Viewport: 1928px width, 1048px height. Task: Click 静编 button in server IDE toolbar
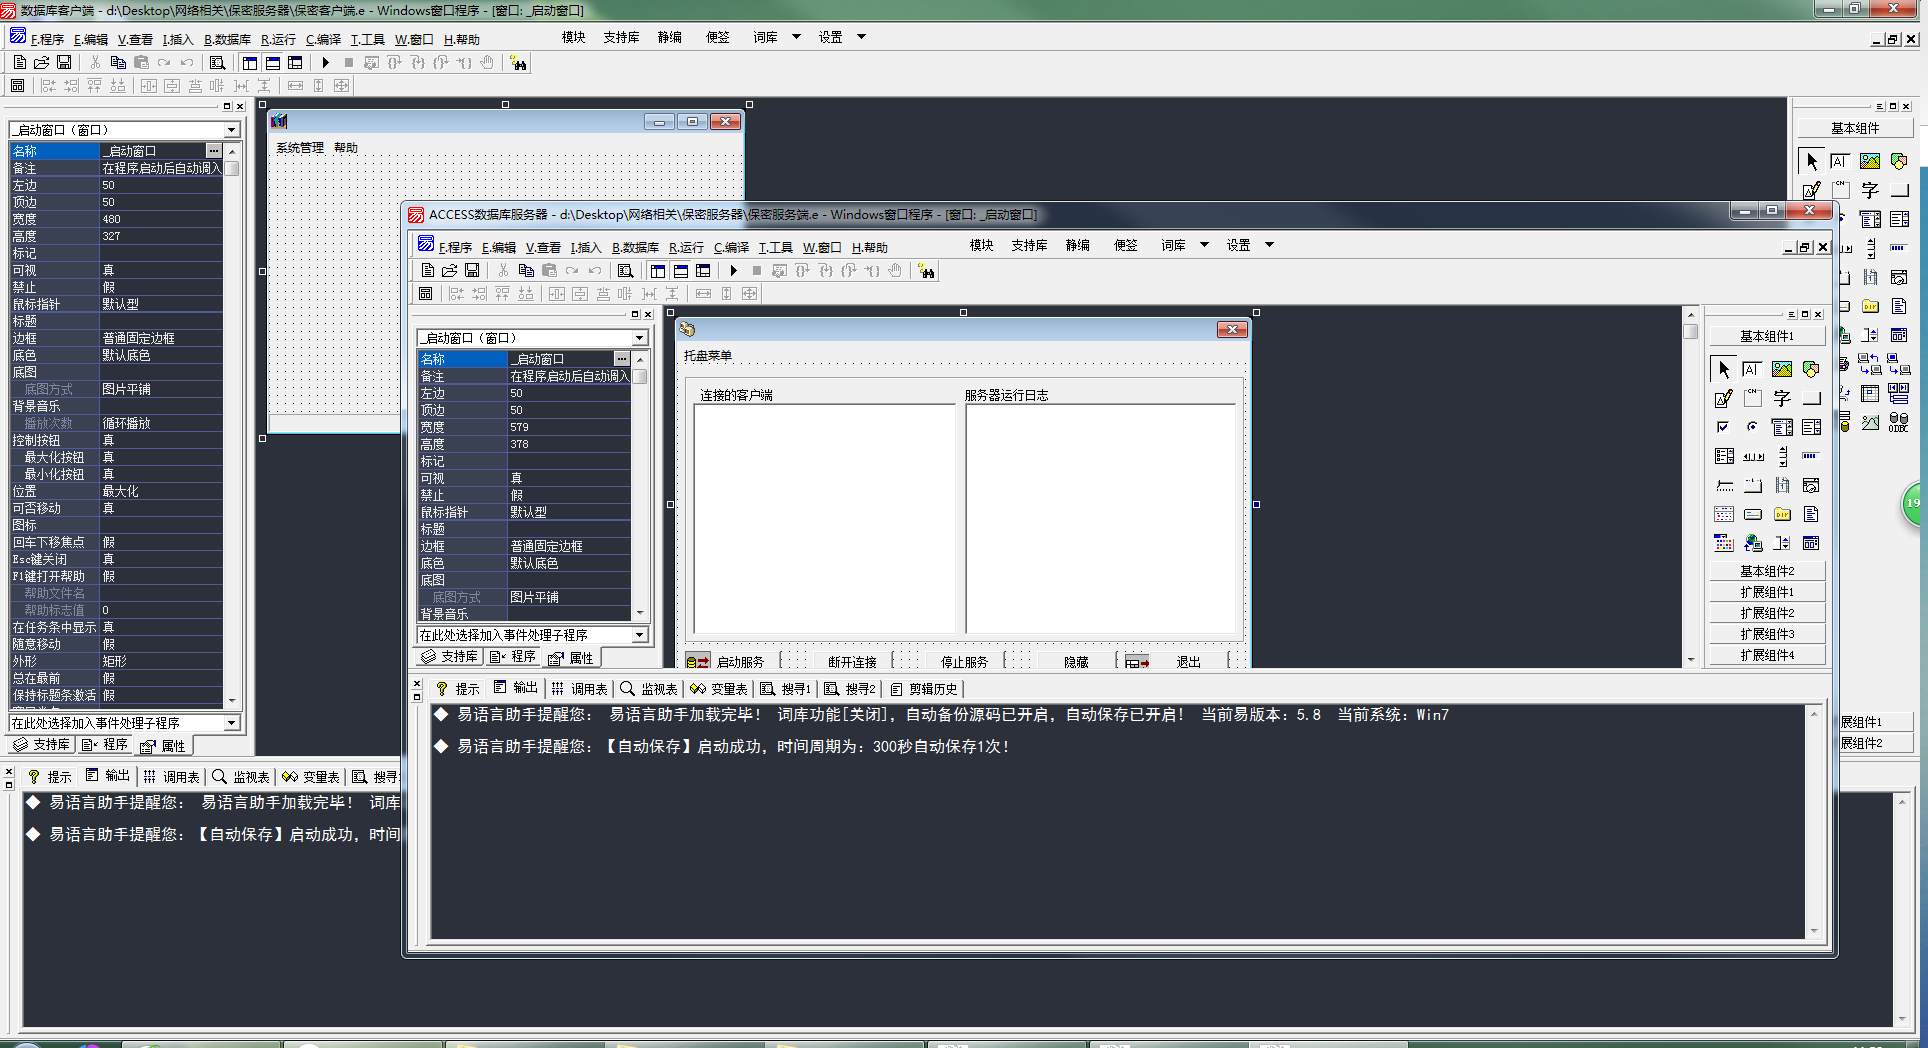(x=1077, y=245)
